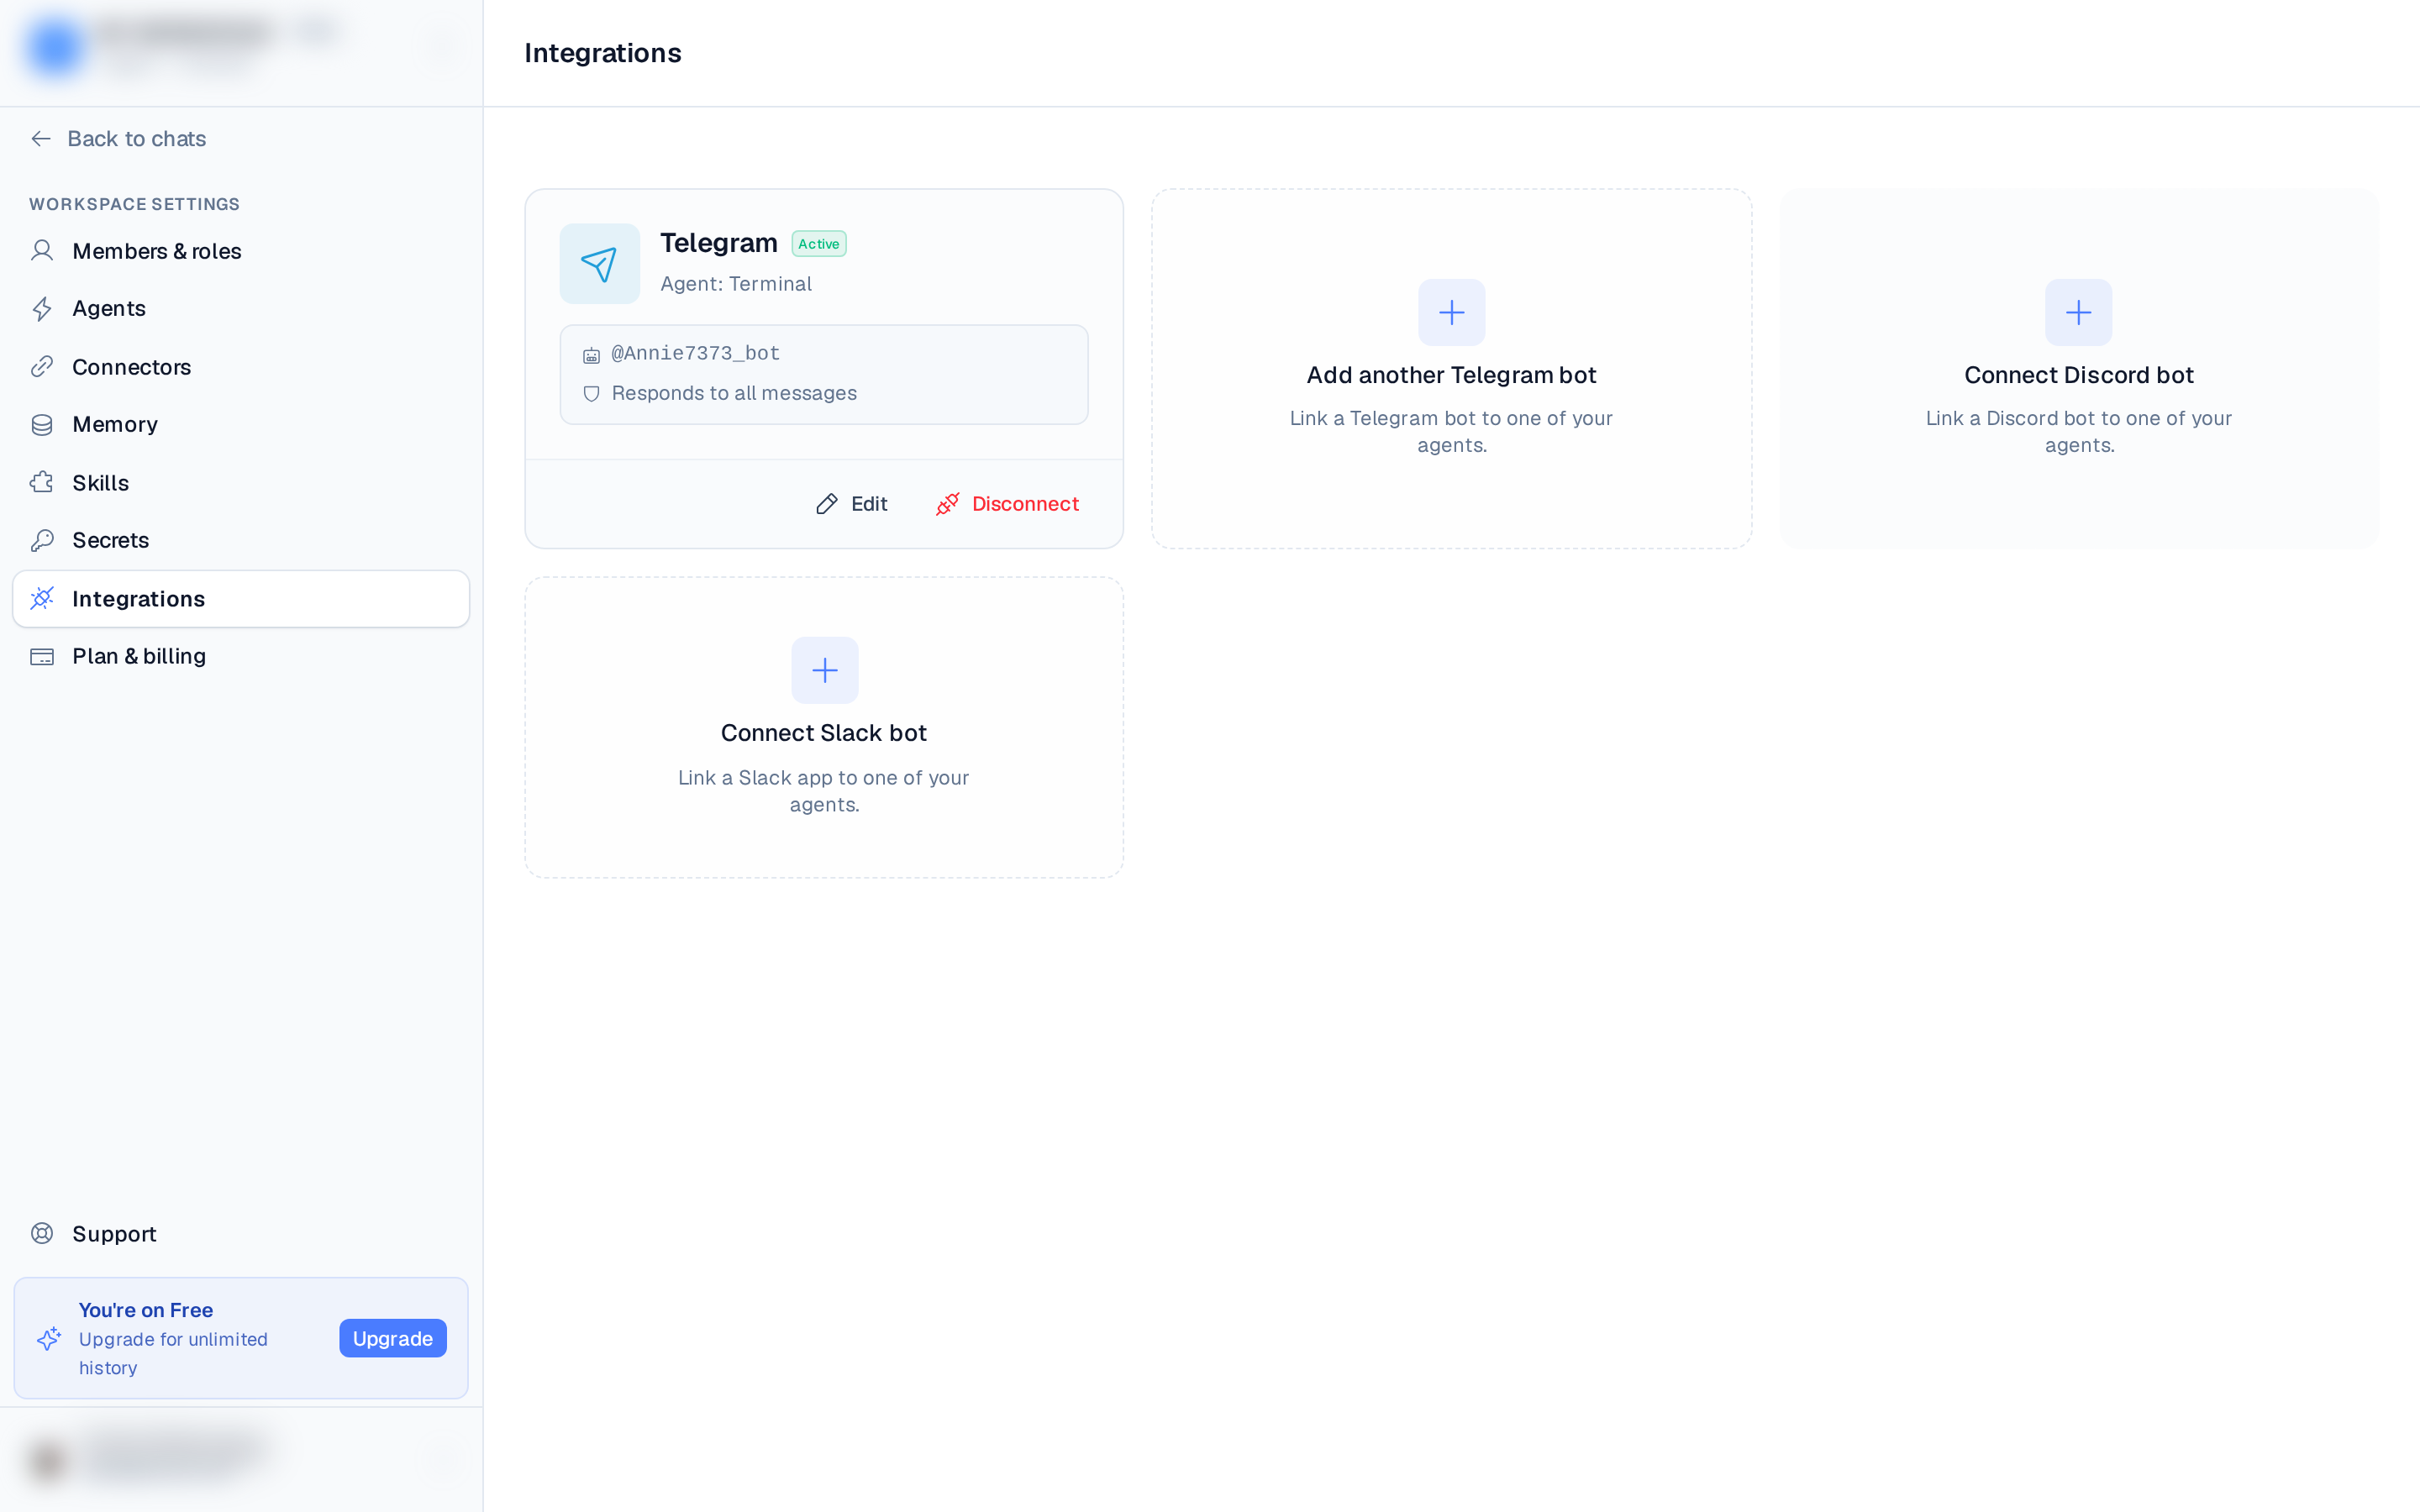This screenshot has height=1512, width=2420.
Task: Click the Connectors link icon
Action: click(x=42, y=367)
